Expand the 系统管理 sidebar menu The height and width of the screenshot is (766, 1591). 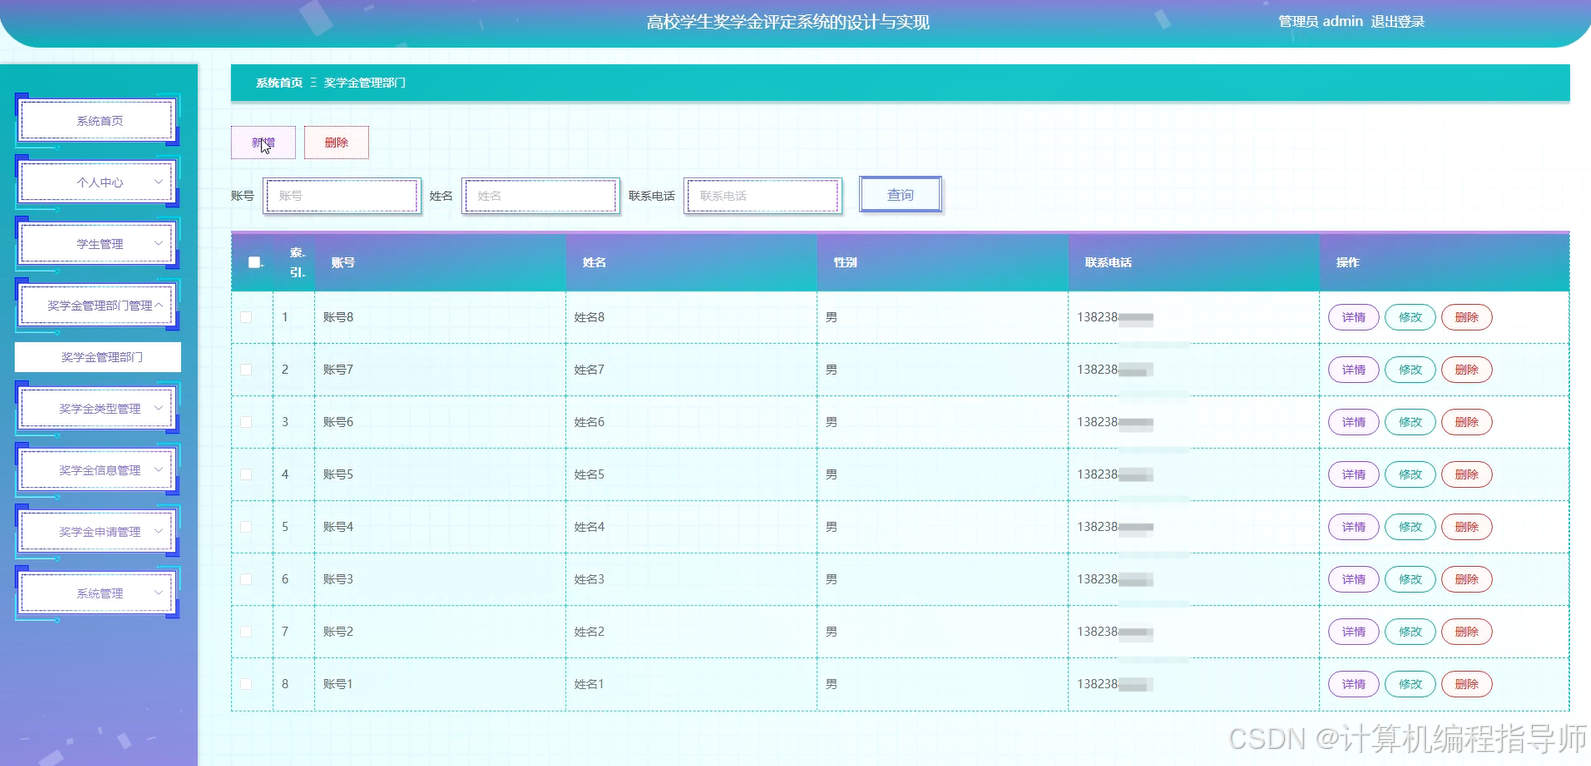coord(98,593)
